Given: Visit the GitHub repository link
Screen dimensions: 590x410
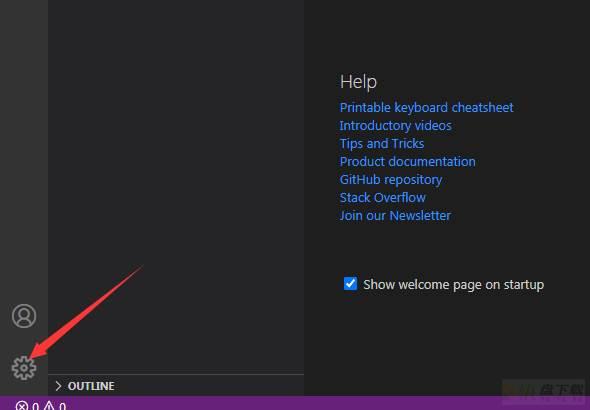Looking at the screenshot, I should [391, 180].
